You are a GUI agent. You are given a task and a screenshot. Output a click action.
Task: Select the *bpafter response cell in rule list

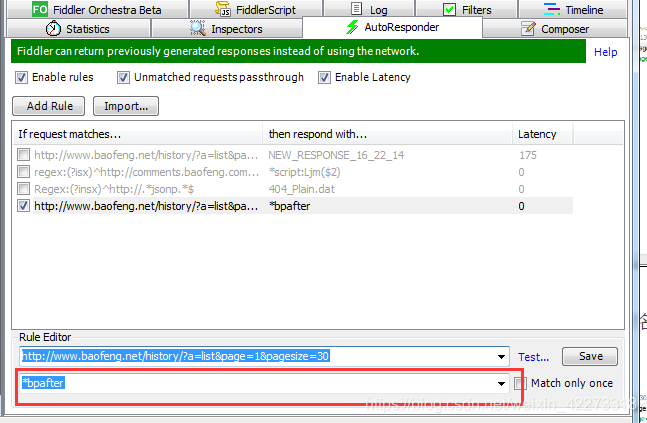click(289, 206)
